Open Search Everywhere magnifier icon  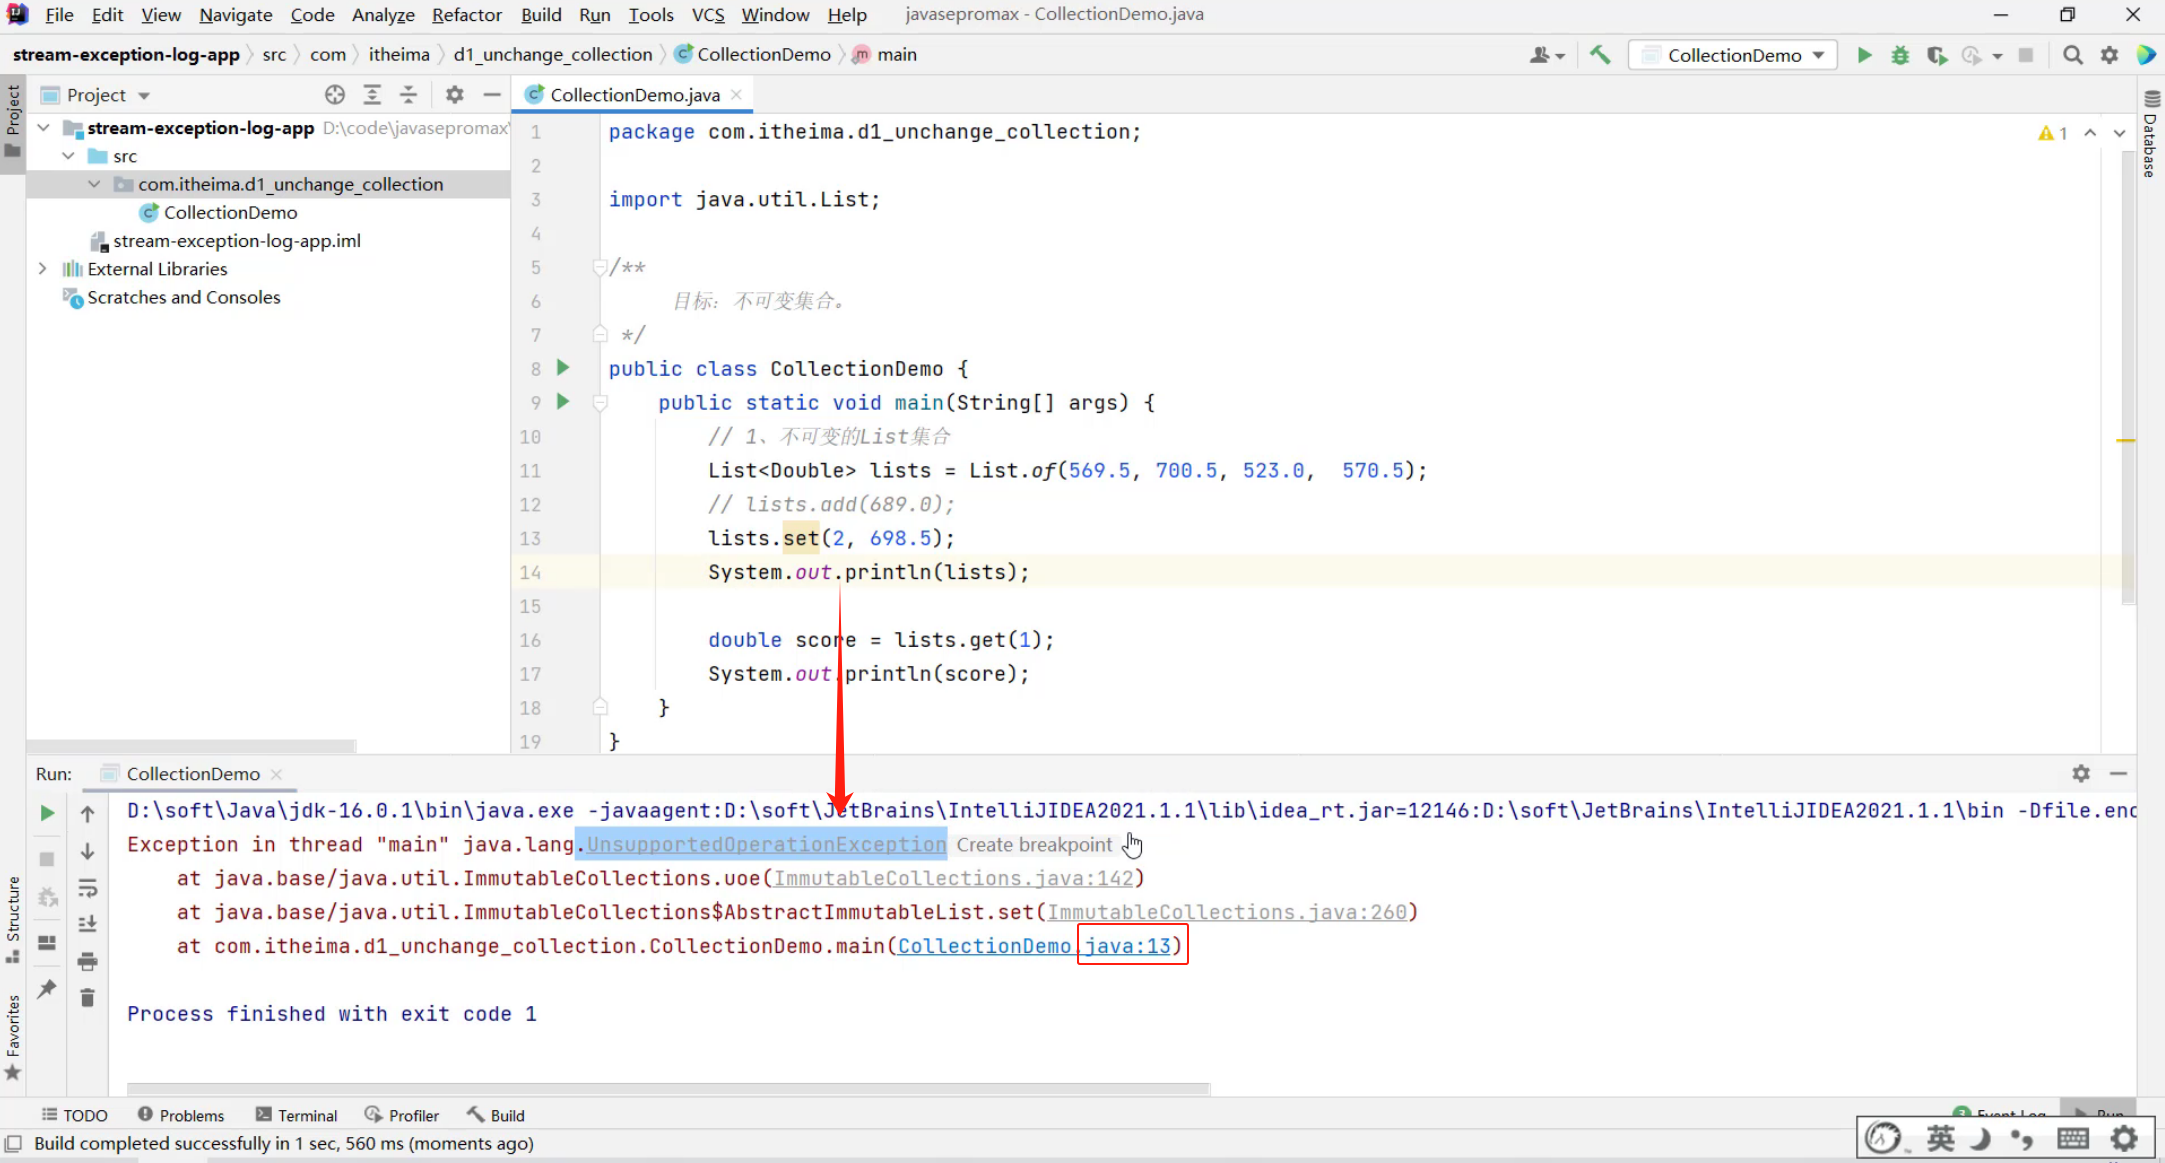[x=2073, y=55]
